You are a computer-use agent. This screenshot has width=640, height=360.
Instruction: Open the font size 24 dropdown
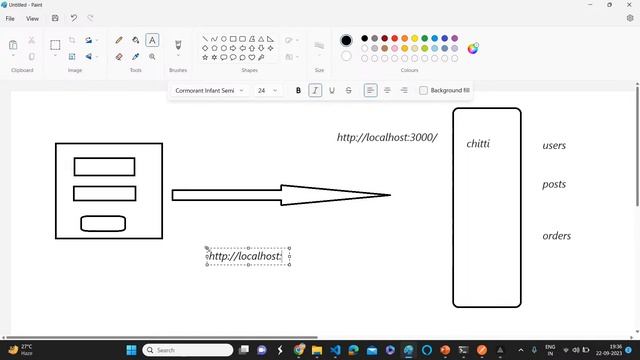click(x=267, y=90)
